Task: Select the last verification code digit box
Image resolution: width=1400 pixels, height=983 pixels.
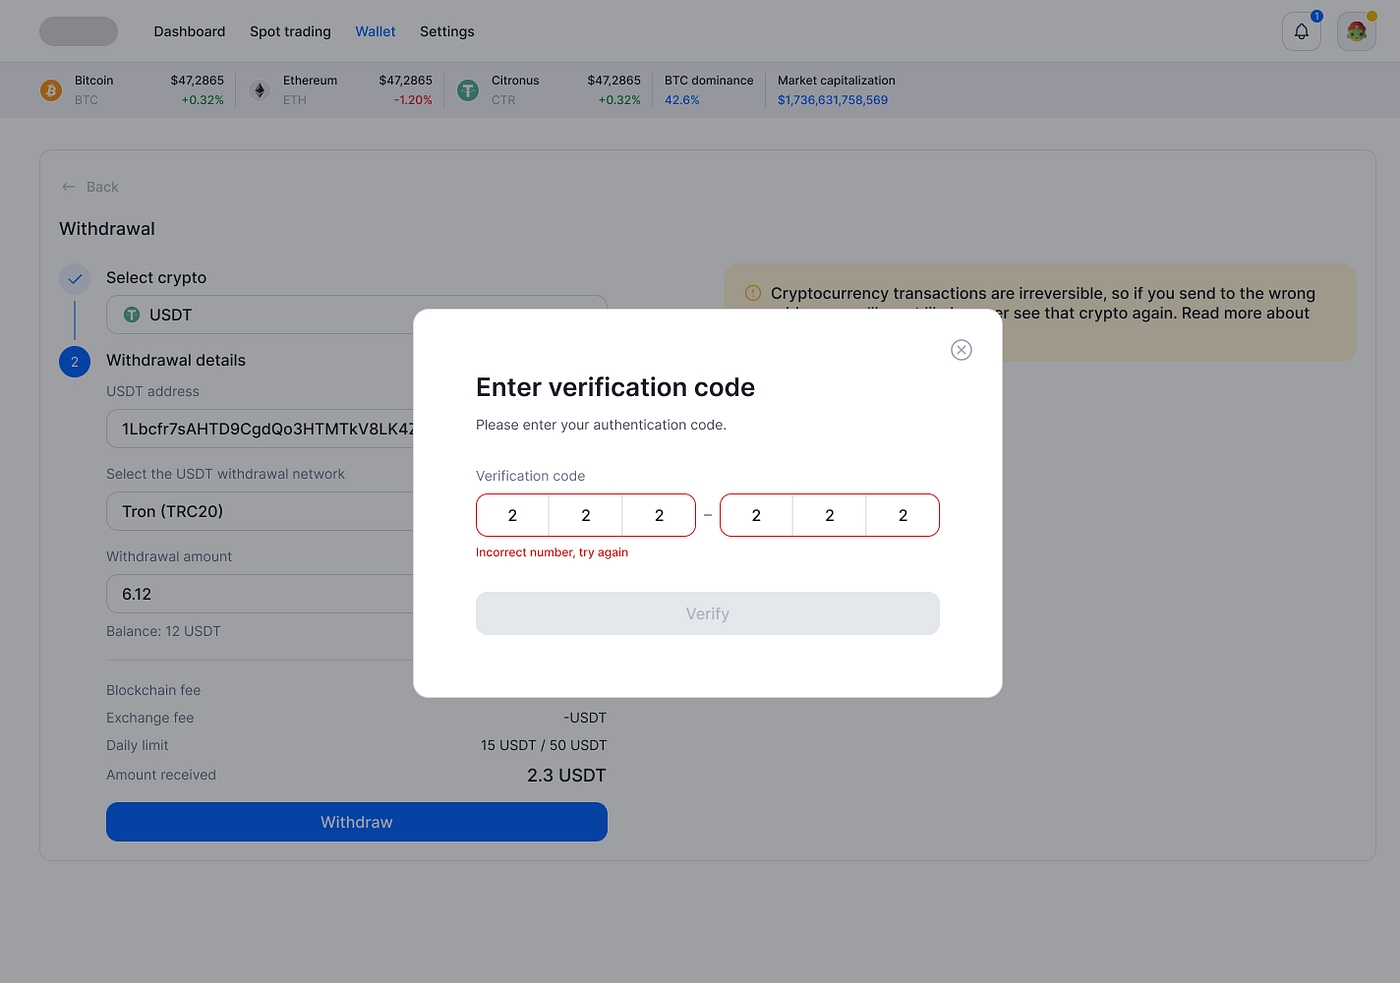Action: pyautogui.click(x=903, y=516)
